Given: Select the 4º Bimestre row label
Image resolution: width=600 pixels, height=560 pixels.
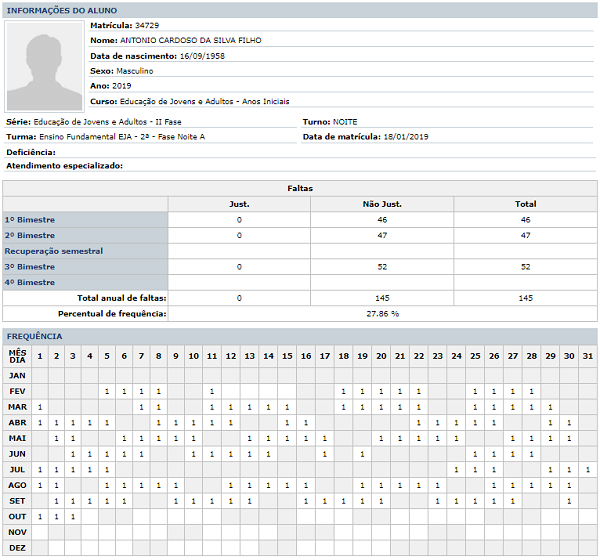Looking at the screenshot, I should coord(30,283).
